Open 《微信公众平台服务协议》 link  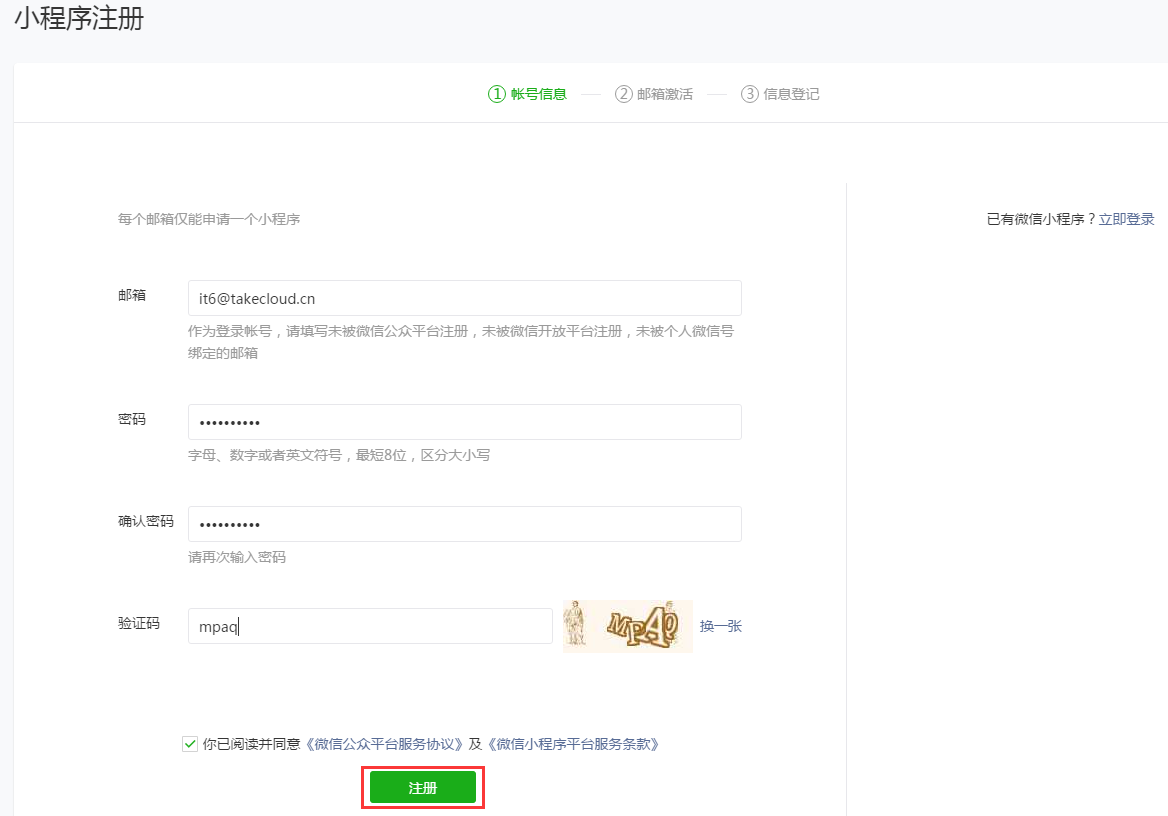tap(385, 744)
